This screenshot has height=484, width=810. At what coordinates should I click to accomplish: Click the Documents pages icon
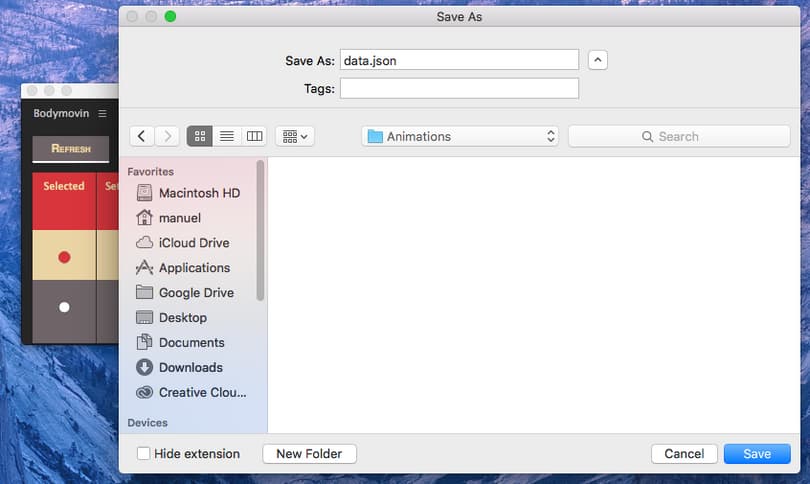click(x=144, y=342)
